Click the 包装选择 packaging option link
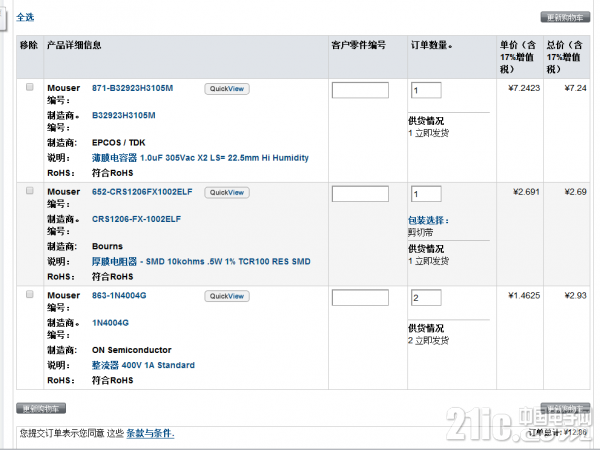Viewport: 600px width, 450px height. tap(428, 220)
